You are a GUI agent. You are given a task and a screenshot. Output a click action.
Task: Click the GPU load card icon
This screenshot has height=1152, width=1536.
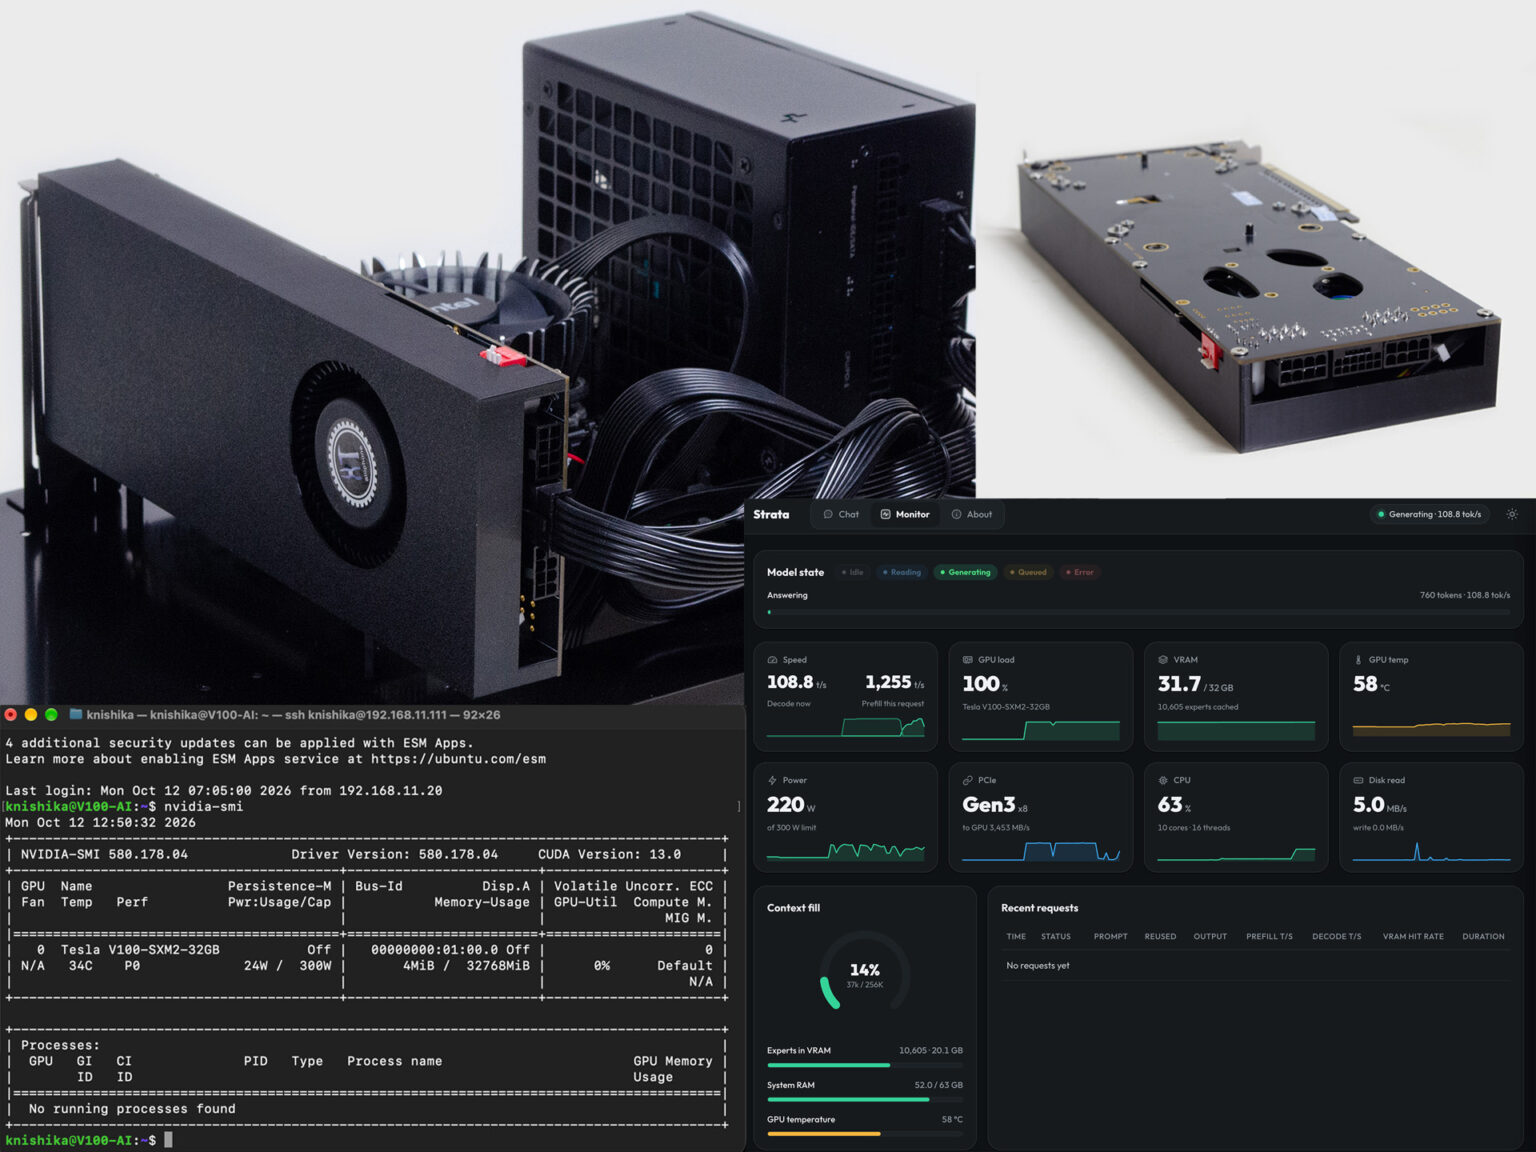967,660
